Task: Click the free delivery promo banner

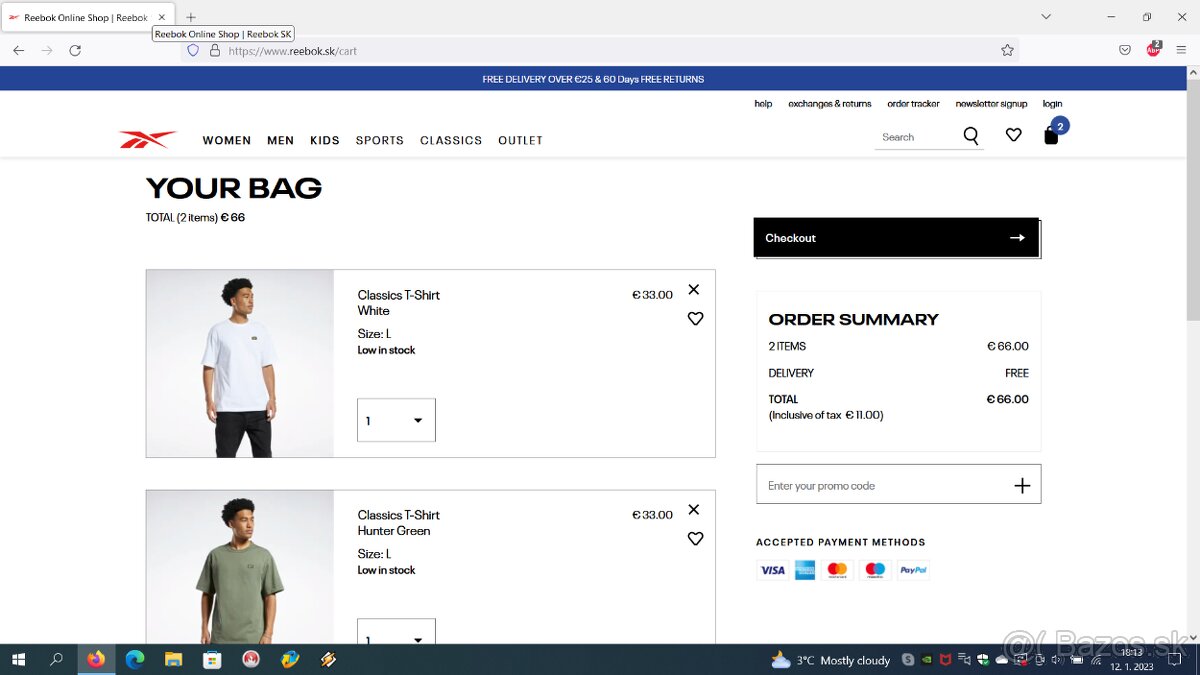Action: (593, 79)
